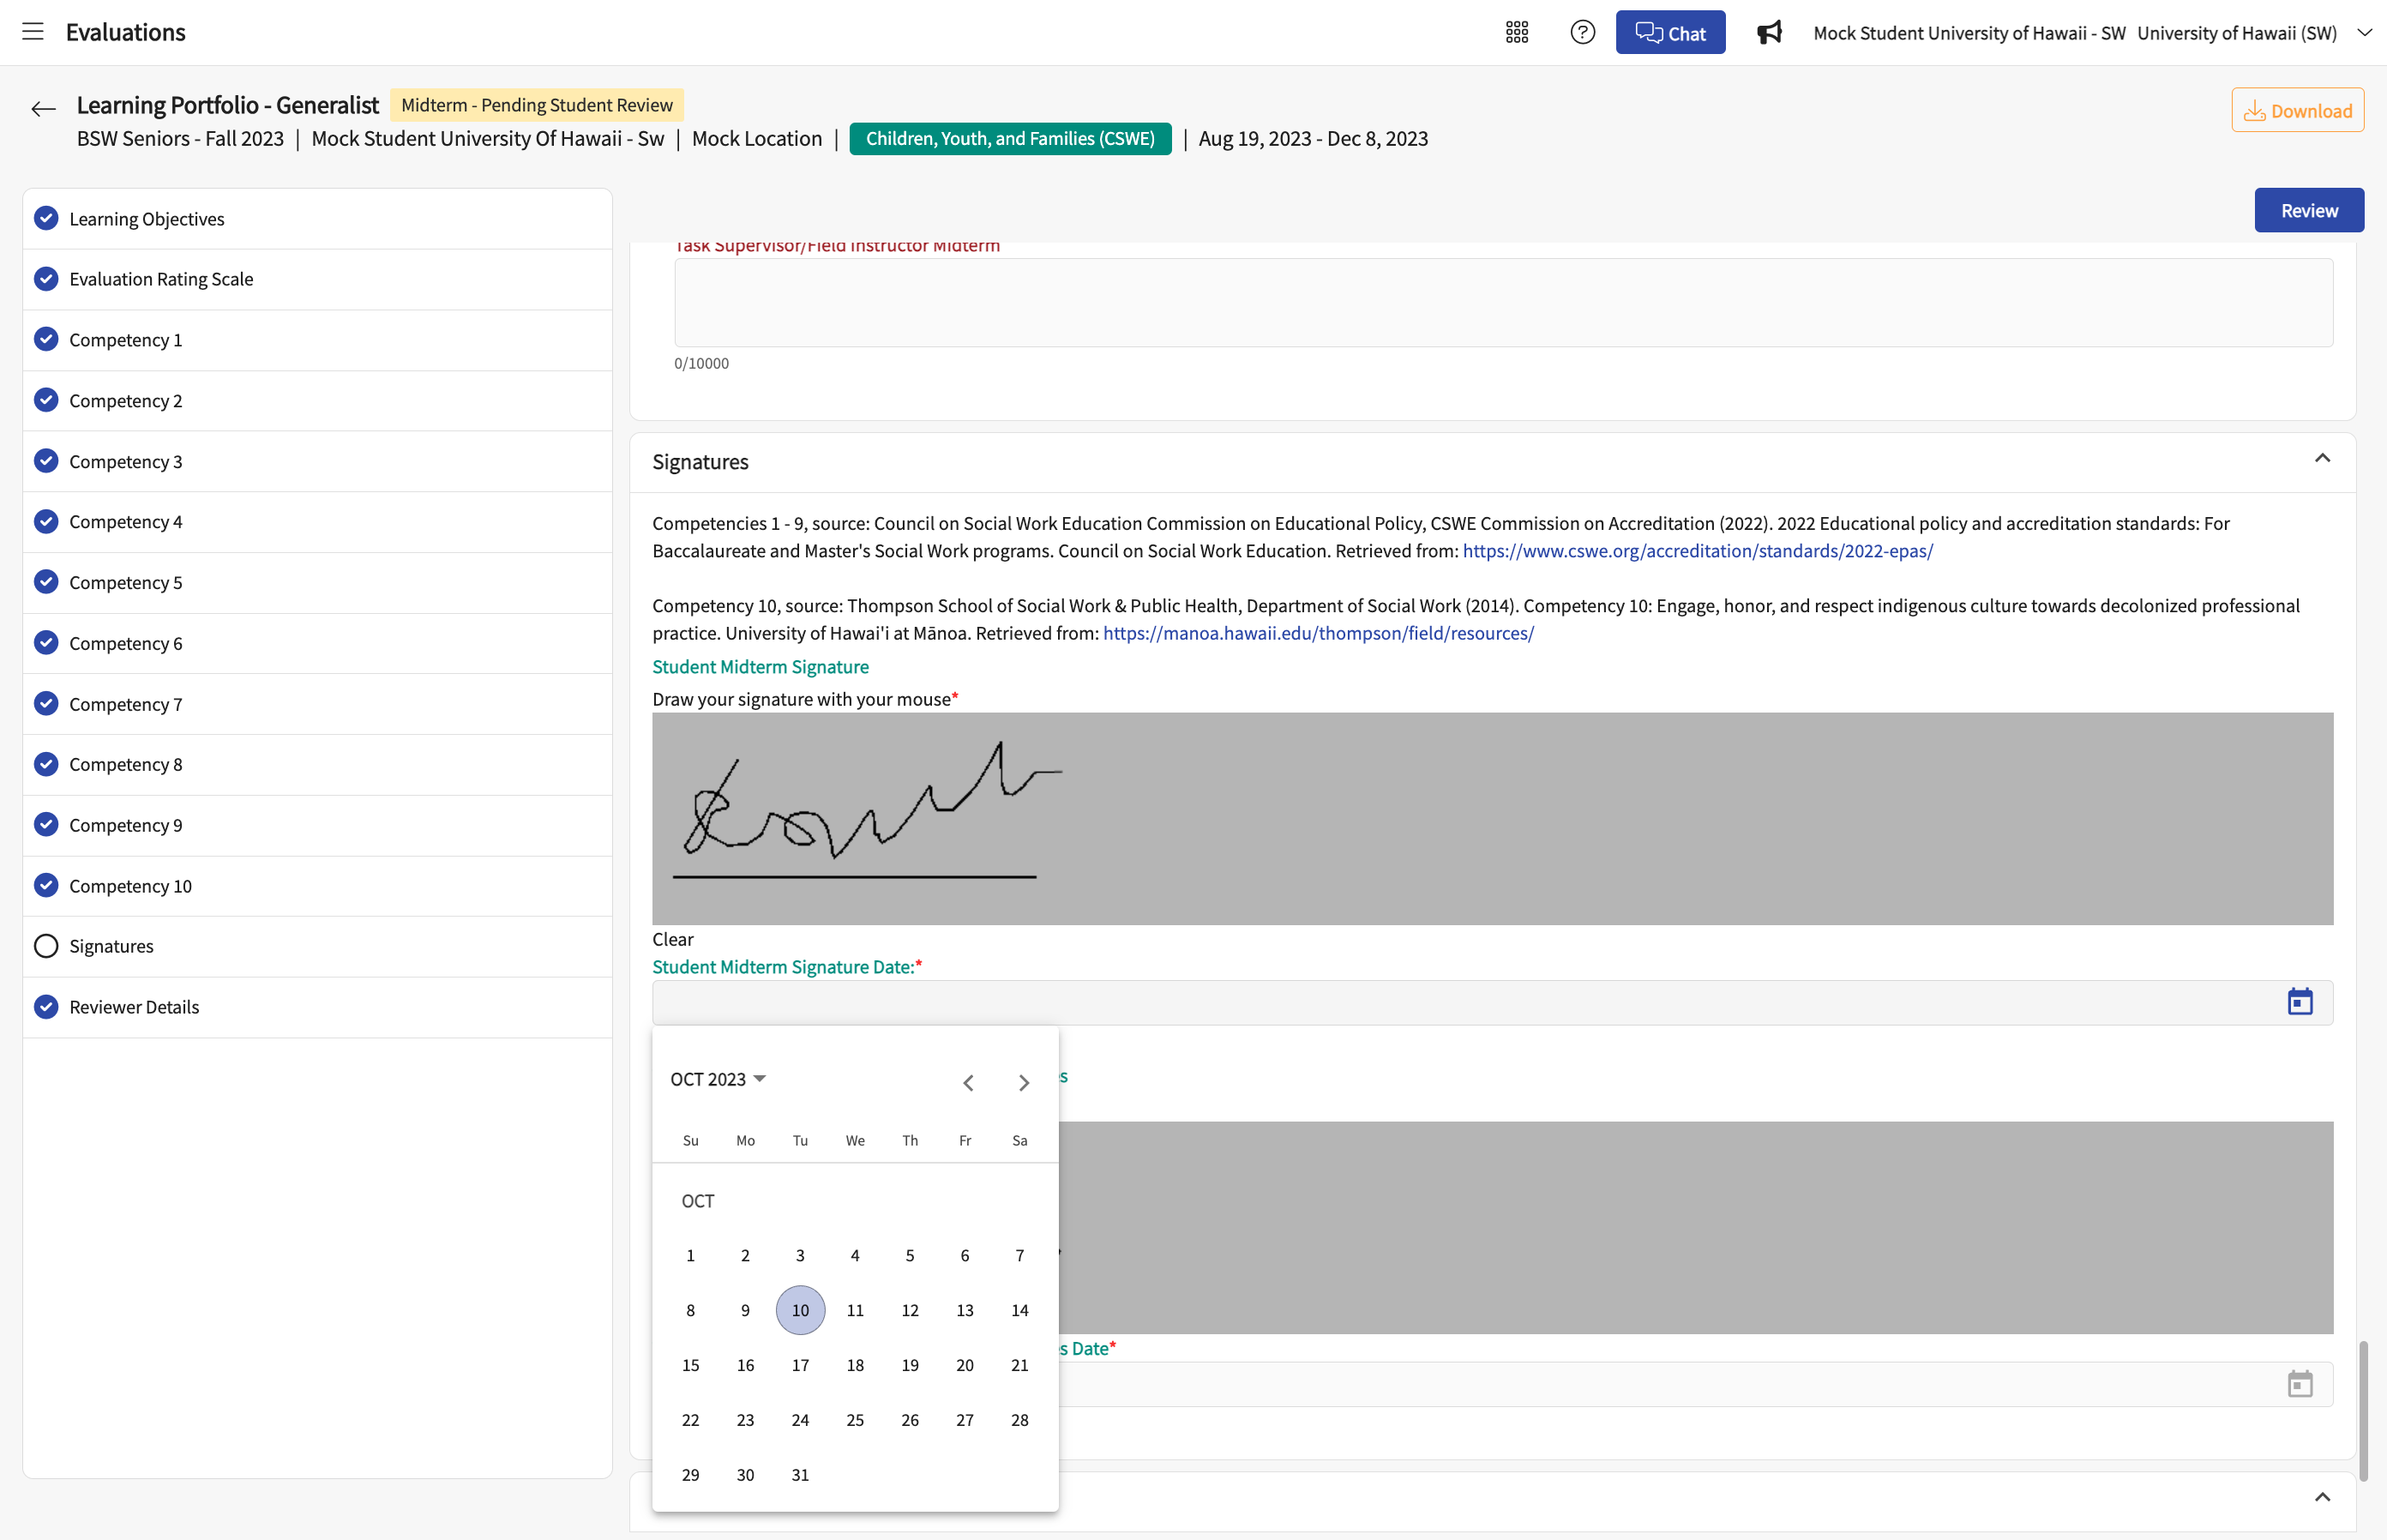Open Evaluation Rating Scale section
This screenshot has width=2387, height=1540.
pyautogui.click(x=317, y=279)
